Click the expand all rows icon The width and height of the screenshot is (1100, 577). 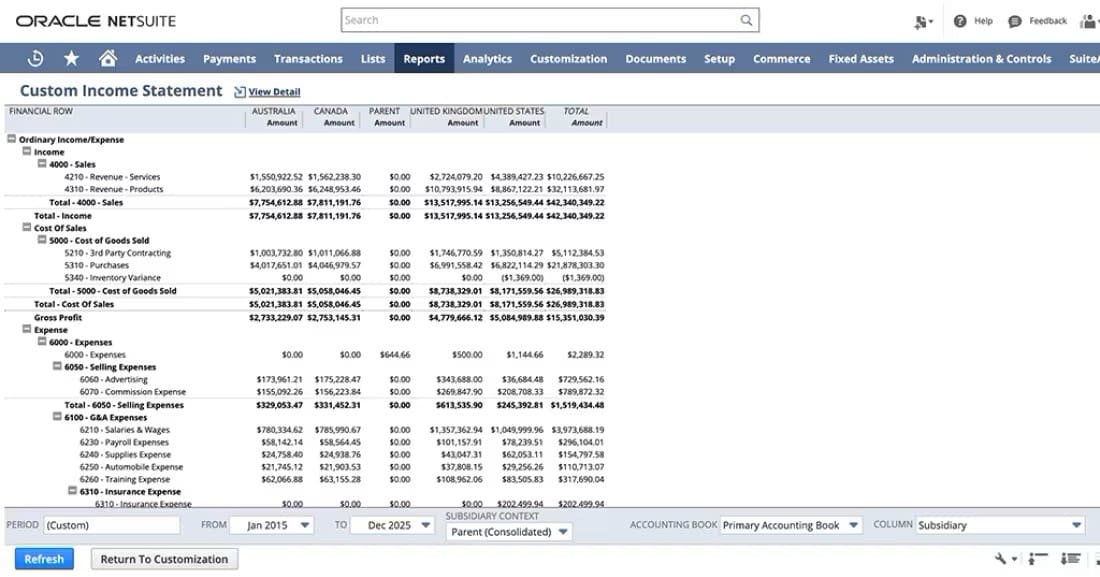pyautogui.click(x=1072, y=559)
